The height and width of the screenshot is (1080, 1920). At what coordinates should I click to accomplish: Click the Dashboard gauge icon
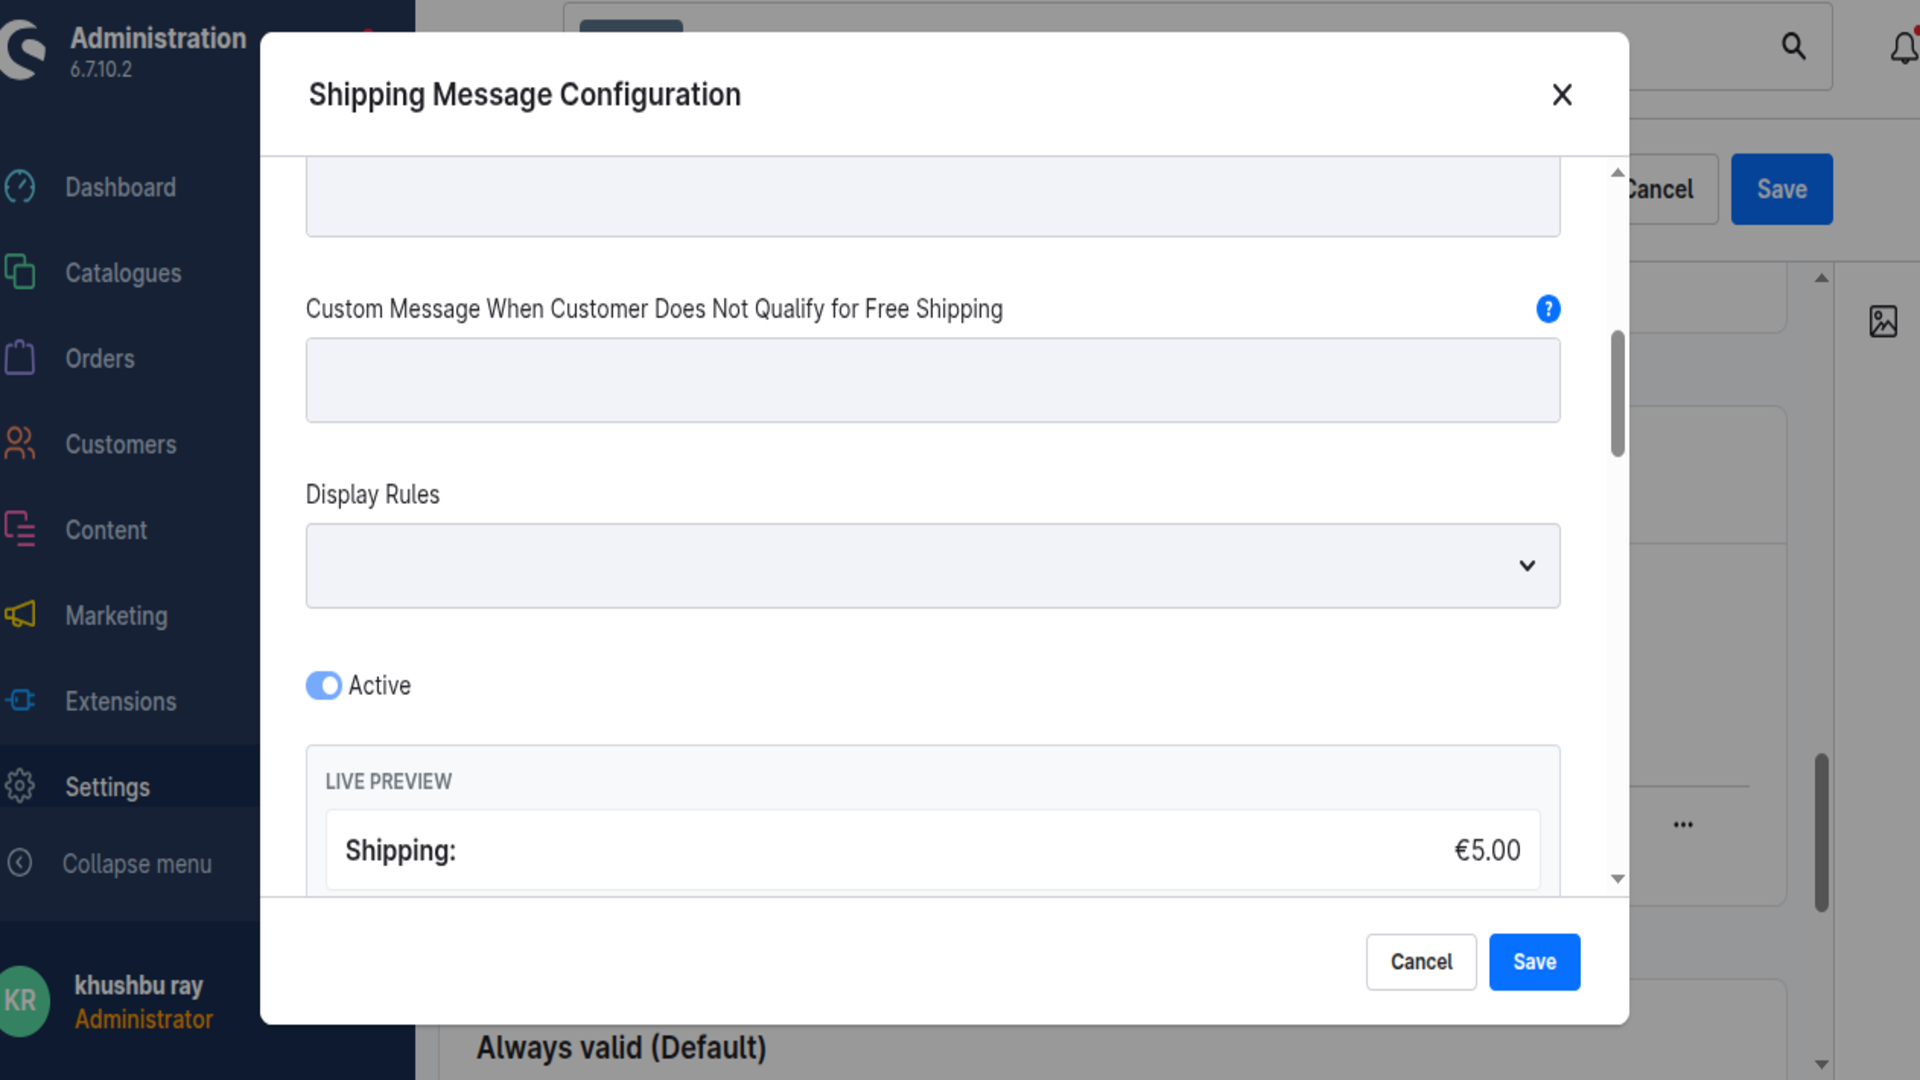pyautogui.click(x=20, y=187)
